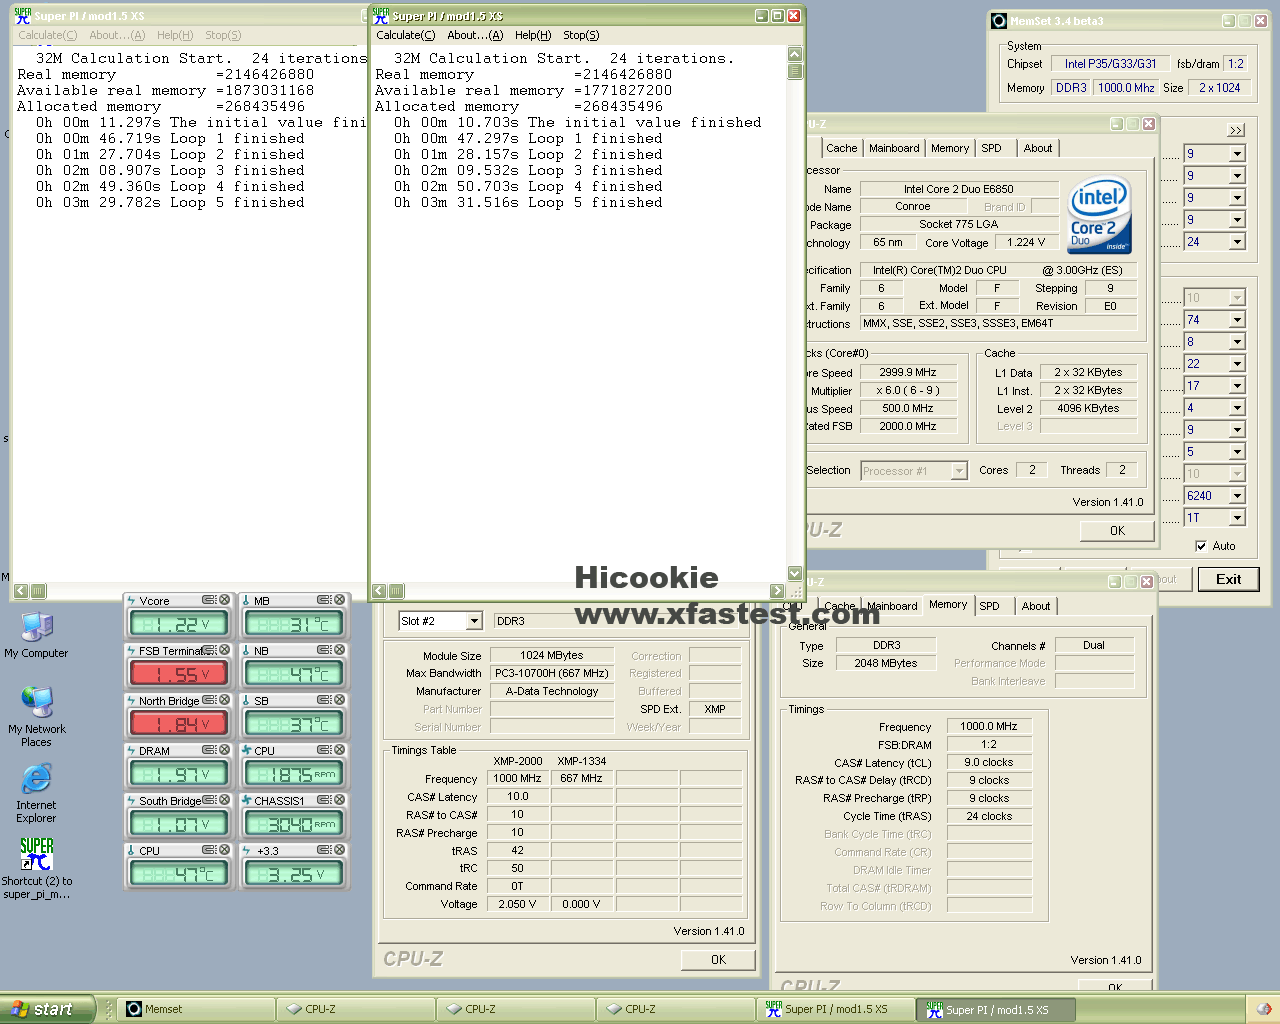Expand the MemSet dropdown showing 74
Viewport: 1280px width, 1024px height.
(1237, 320)
